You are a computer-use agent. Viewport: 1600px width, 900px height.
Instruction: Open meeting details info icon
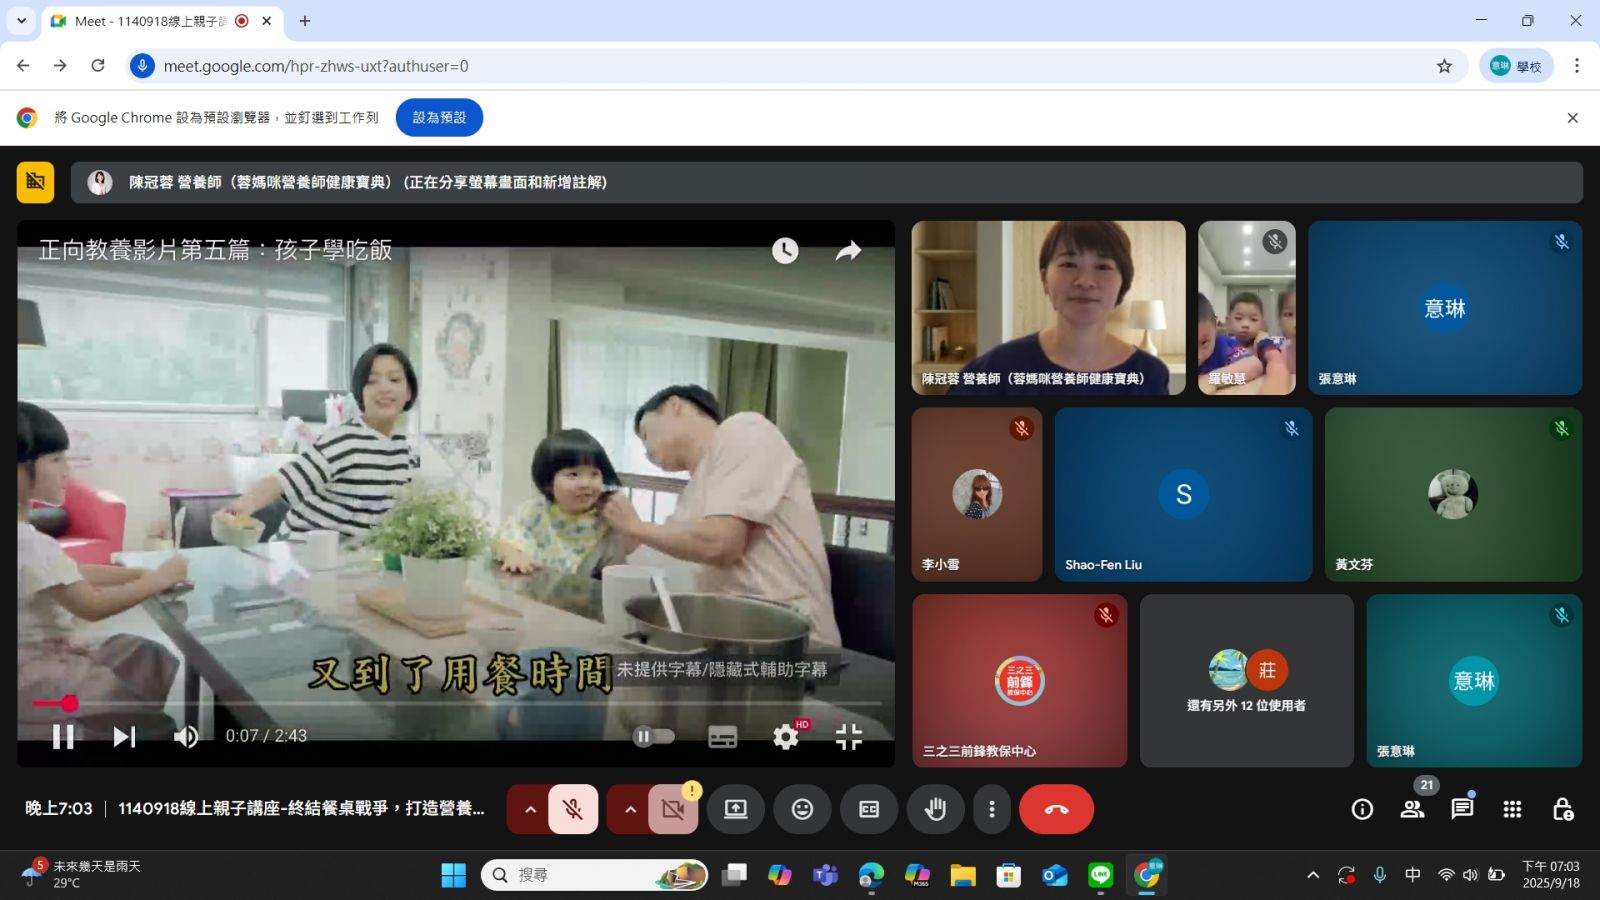1362,809
